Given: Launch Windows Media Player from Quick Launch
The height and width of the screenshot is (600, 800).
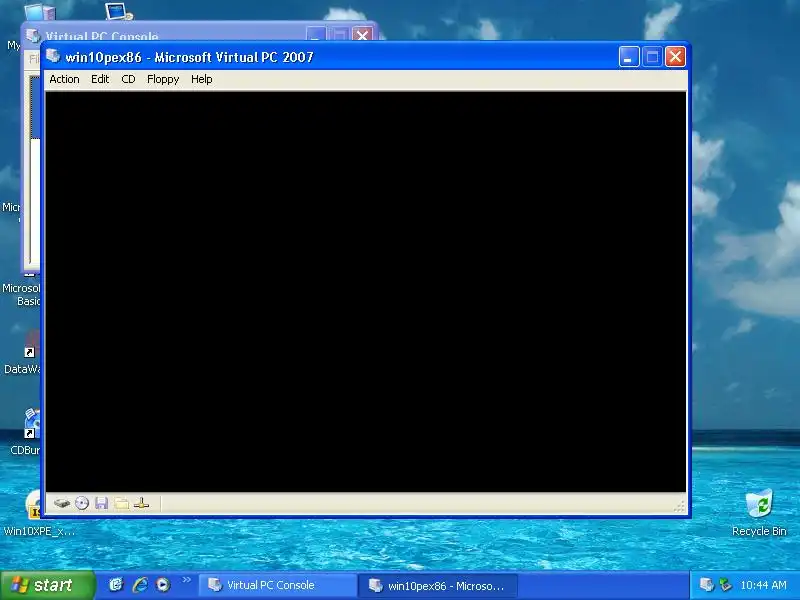Looking at the screenshot, I should 163,585.
